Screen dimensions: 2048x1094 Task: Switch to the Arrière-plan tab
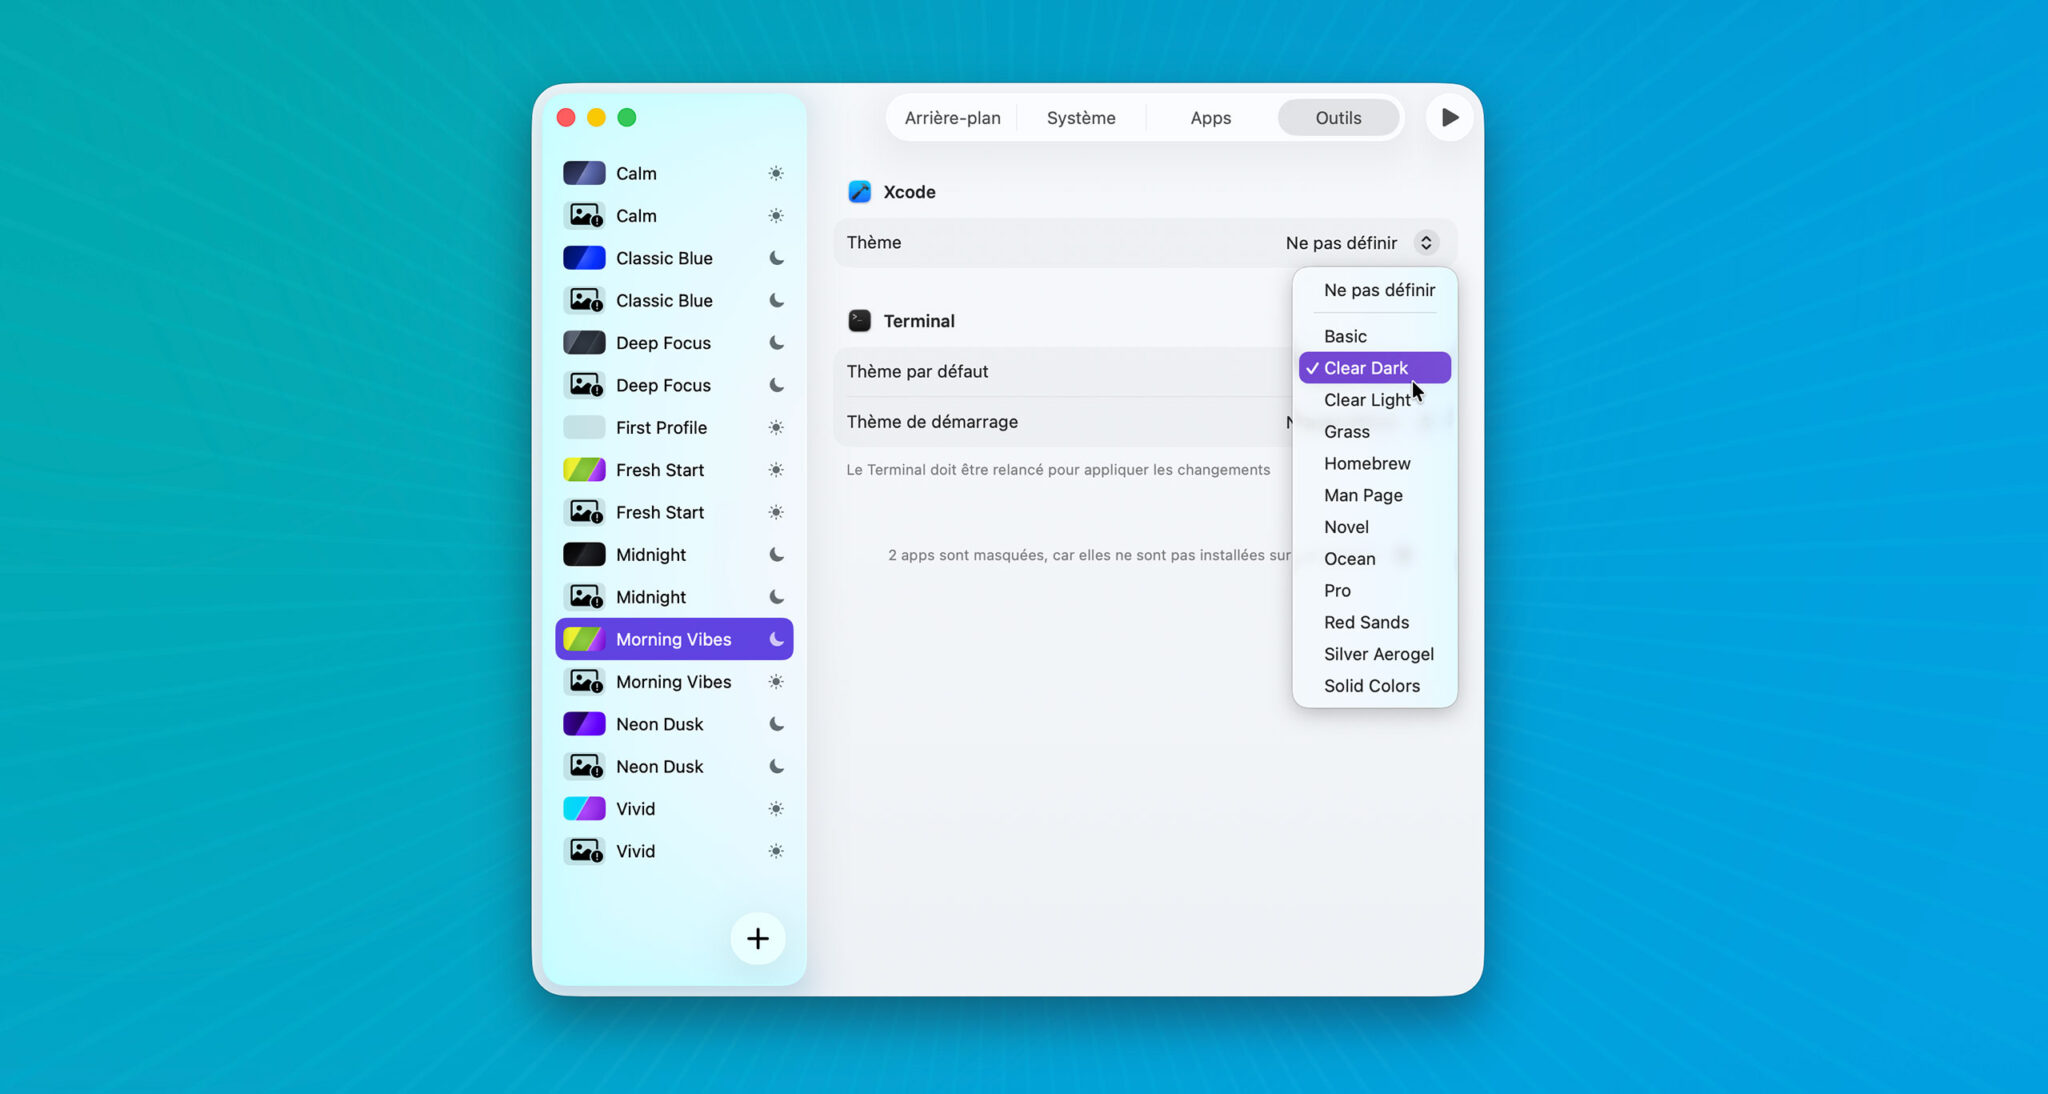pyautogui.click(x=951, y=117)
